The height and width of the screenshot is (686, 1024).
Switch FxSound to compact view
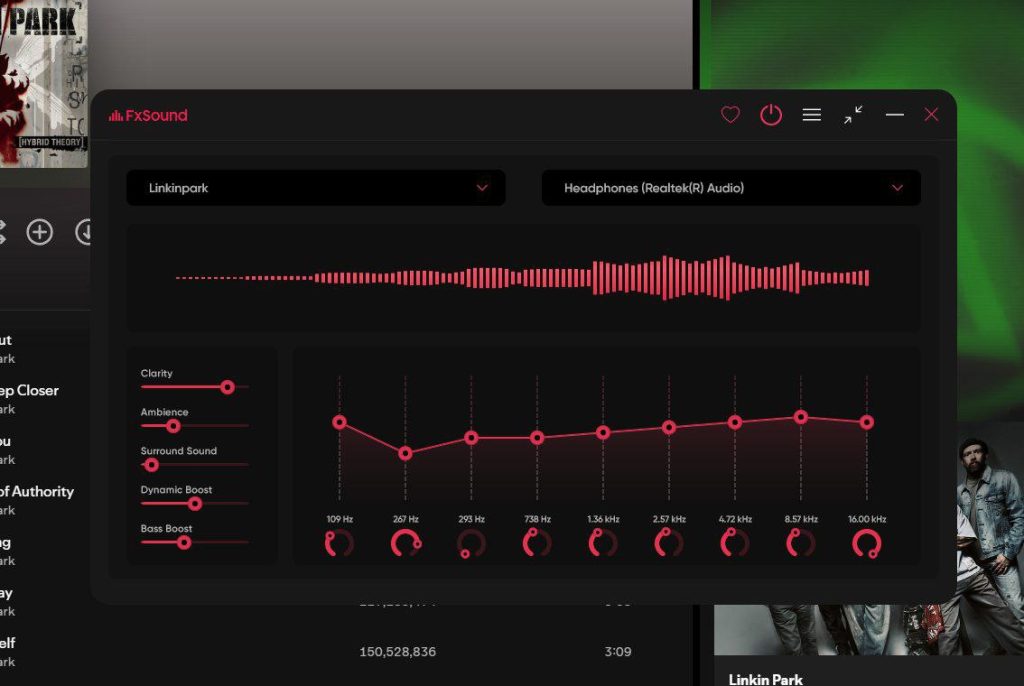853,115
